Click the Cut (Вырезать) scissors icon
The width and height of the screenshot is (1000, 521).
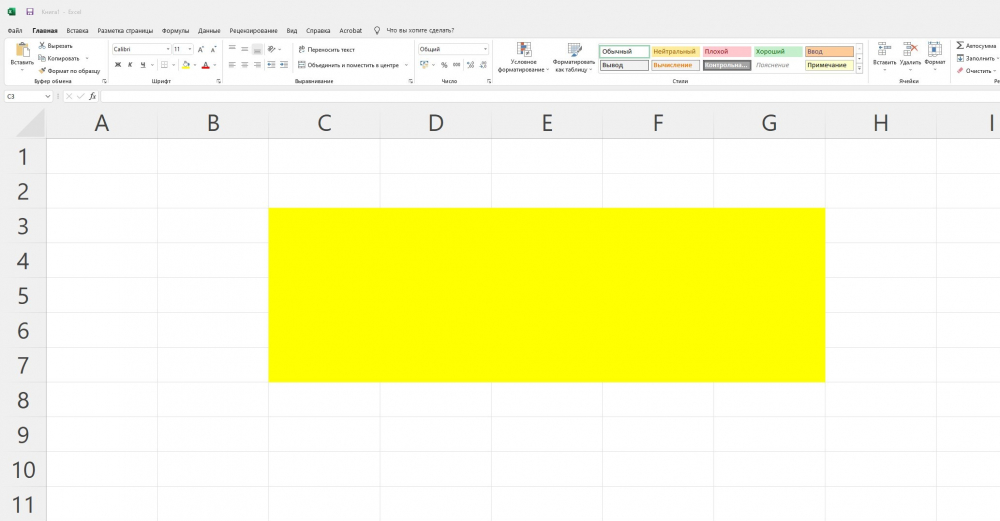42,46
